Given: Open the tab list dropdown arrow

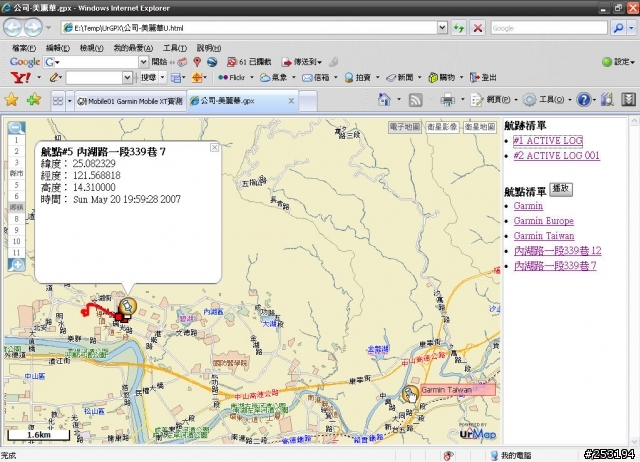Looking at the screenshot, I should click(69, 100).
